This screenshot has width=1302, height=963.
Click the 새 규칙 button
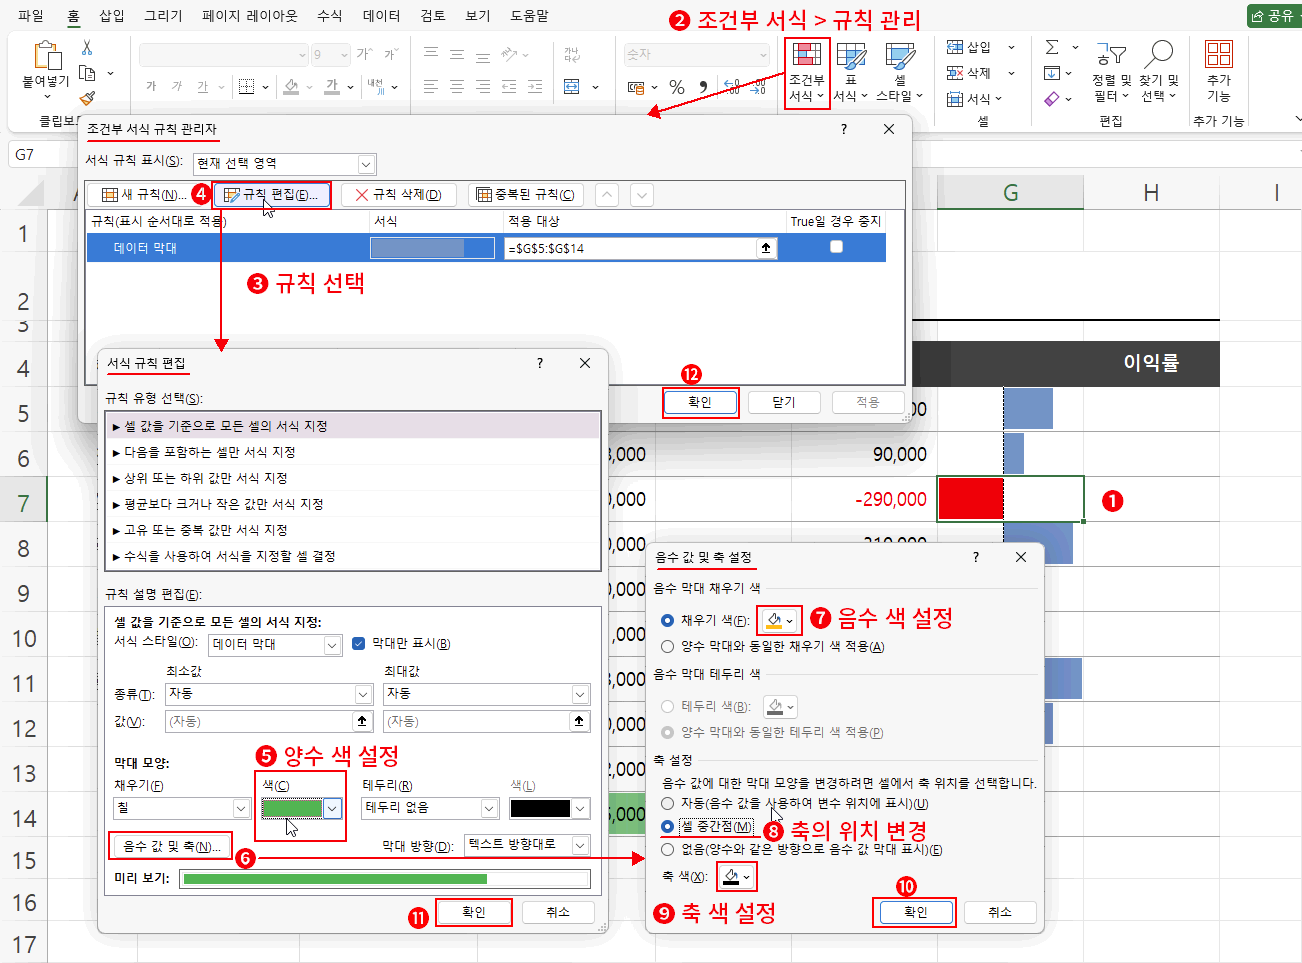point(144,195)
